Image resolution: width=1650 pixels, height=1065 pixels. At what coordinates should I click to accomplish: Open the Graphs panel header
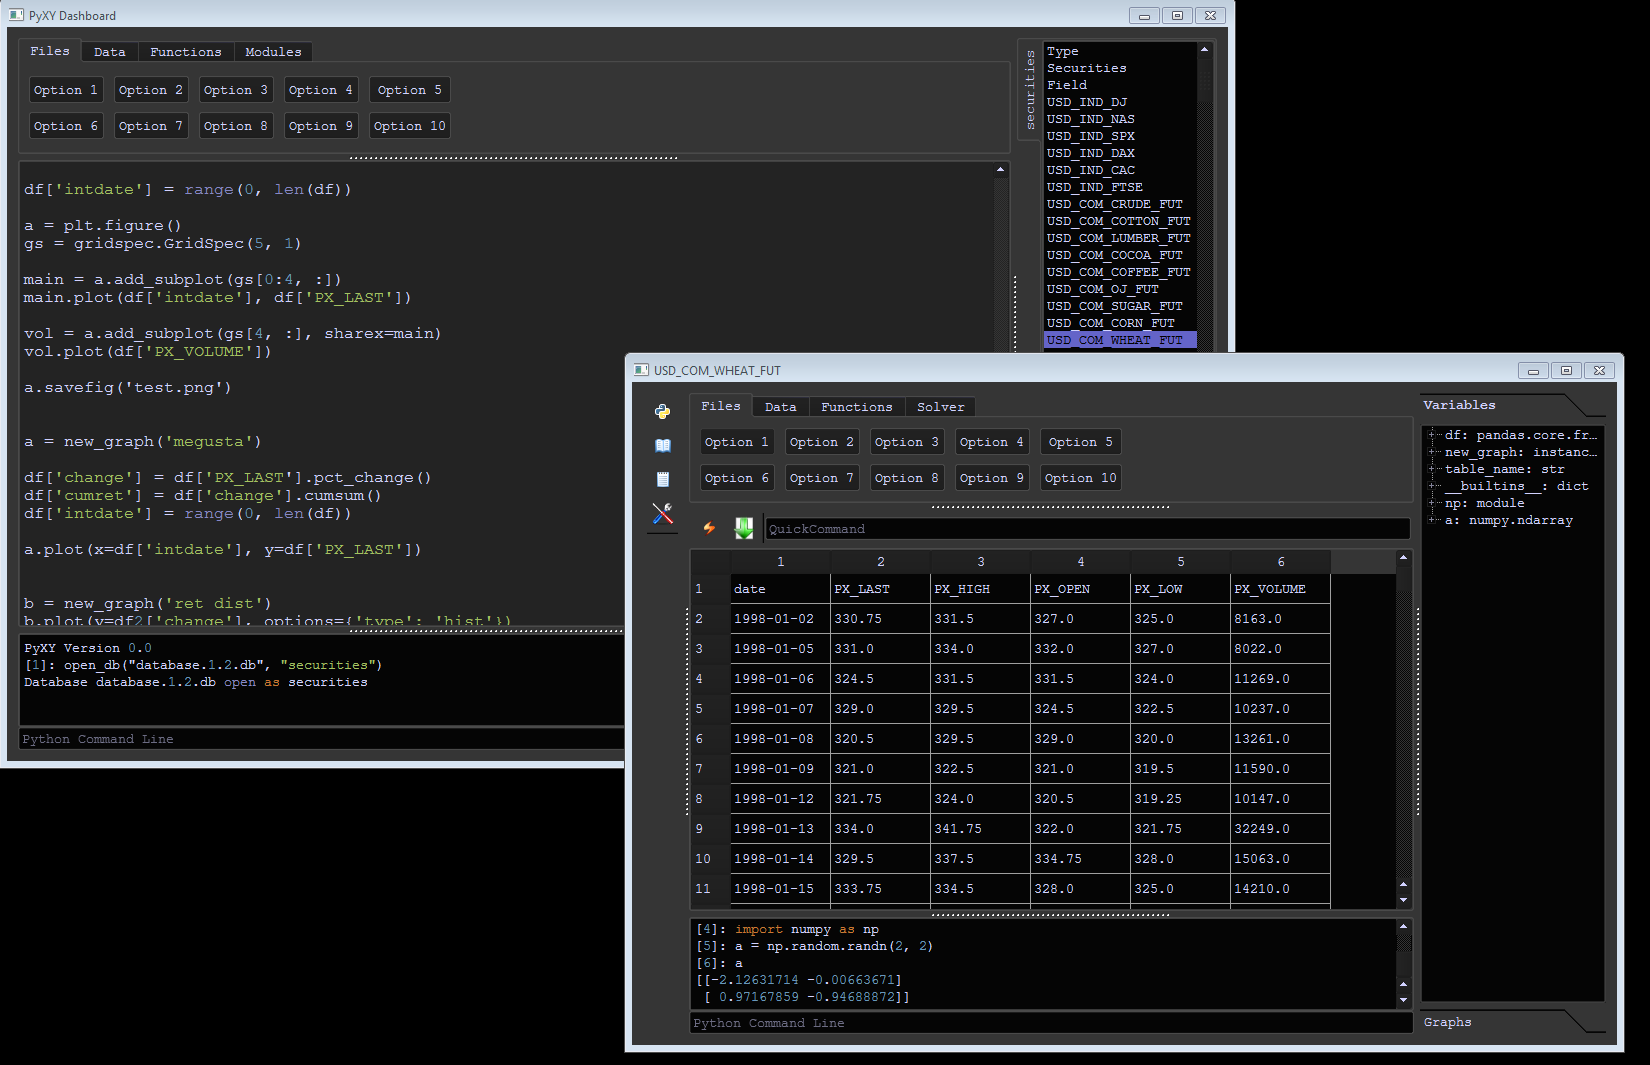pyautogui.click(x=1447, y=1022)
